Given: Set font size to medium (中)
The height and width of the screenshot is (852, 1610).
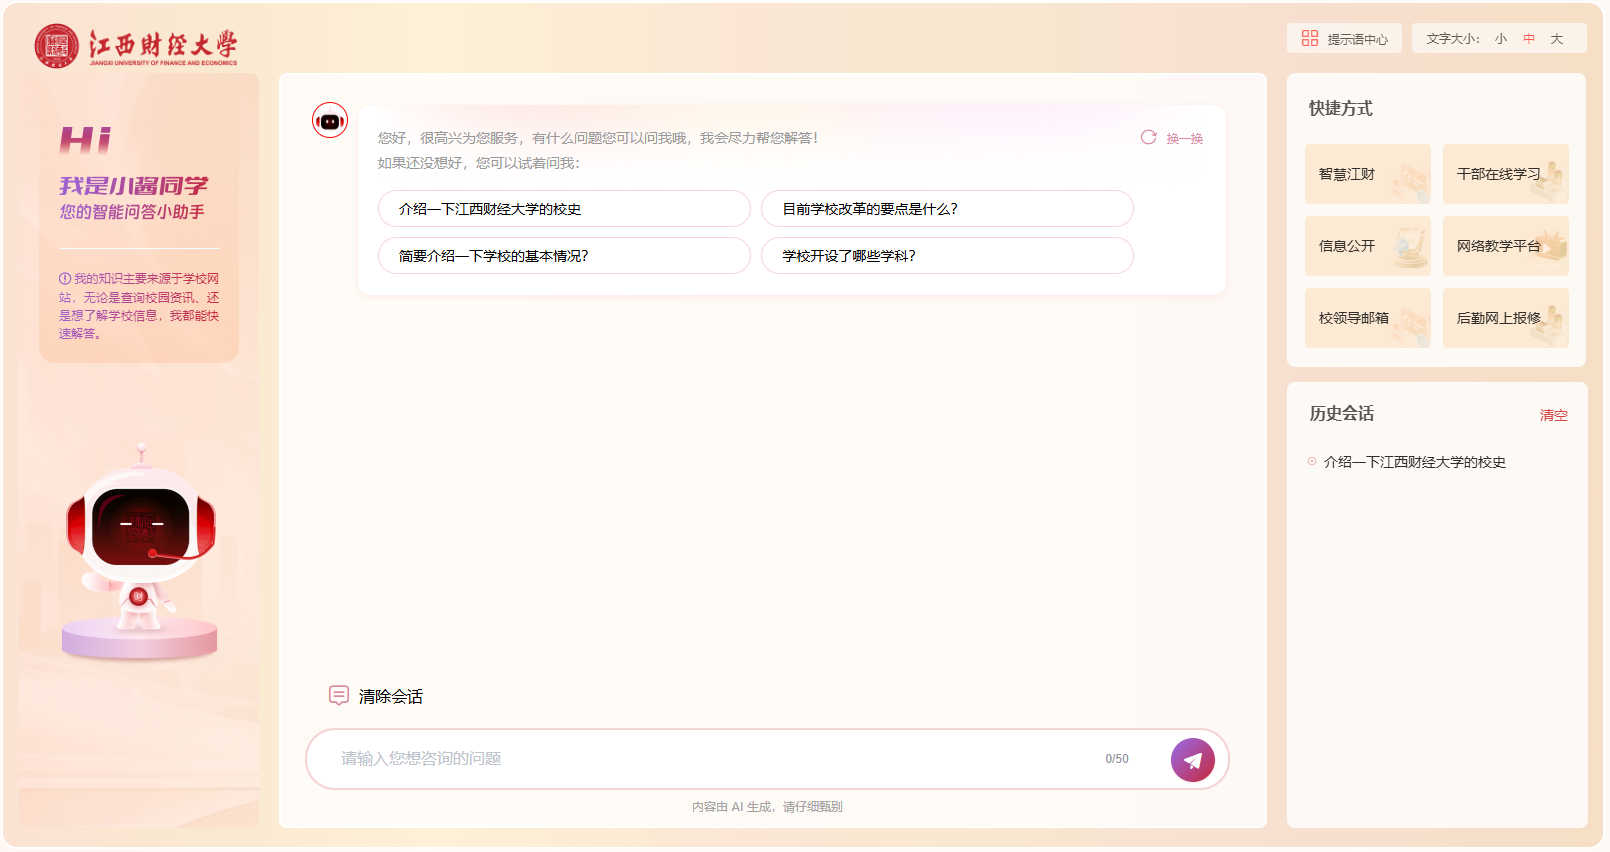Looking at the screenshot, I should (x=1528, y=39).
